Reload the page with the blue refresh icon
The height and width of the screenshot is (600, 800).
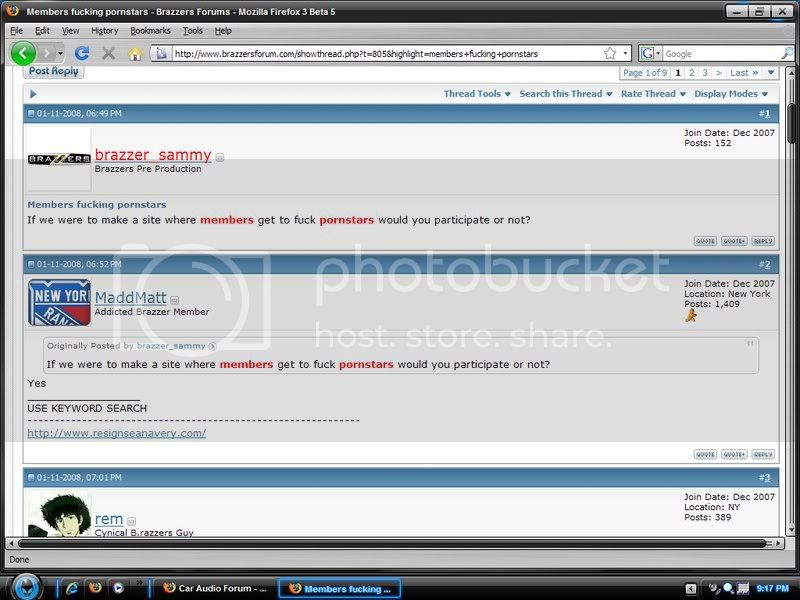82,53
